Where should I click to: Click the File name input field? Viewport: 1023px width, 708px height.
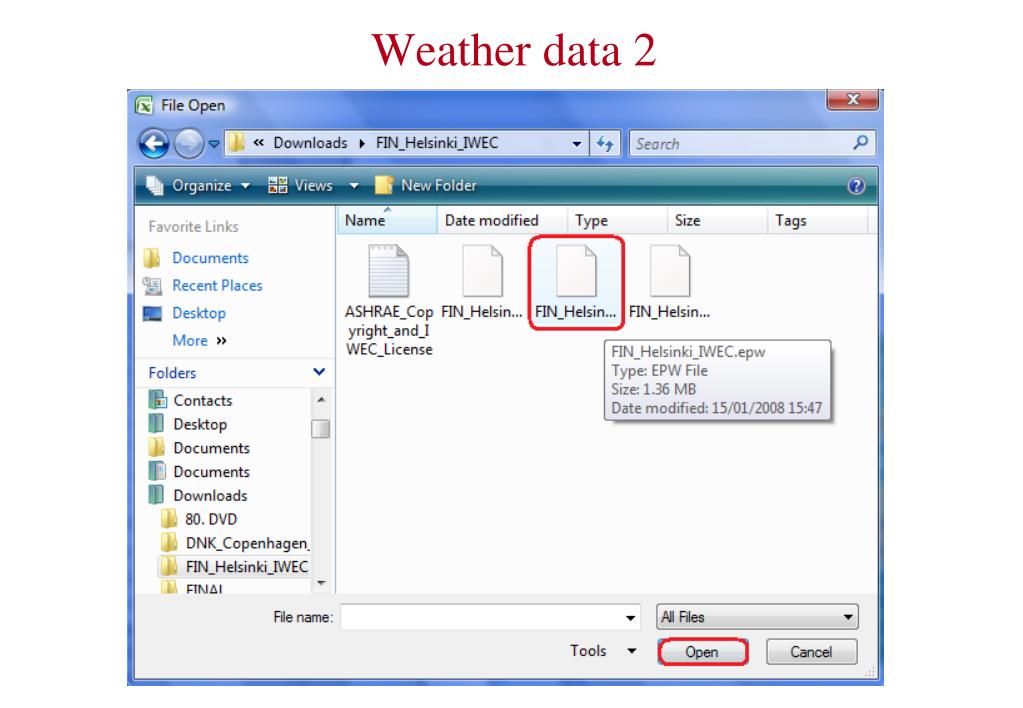pos(482,617)
